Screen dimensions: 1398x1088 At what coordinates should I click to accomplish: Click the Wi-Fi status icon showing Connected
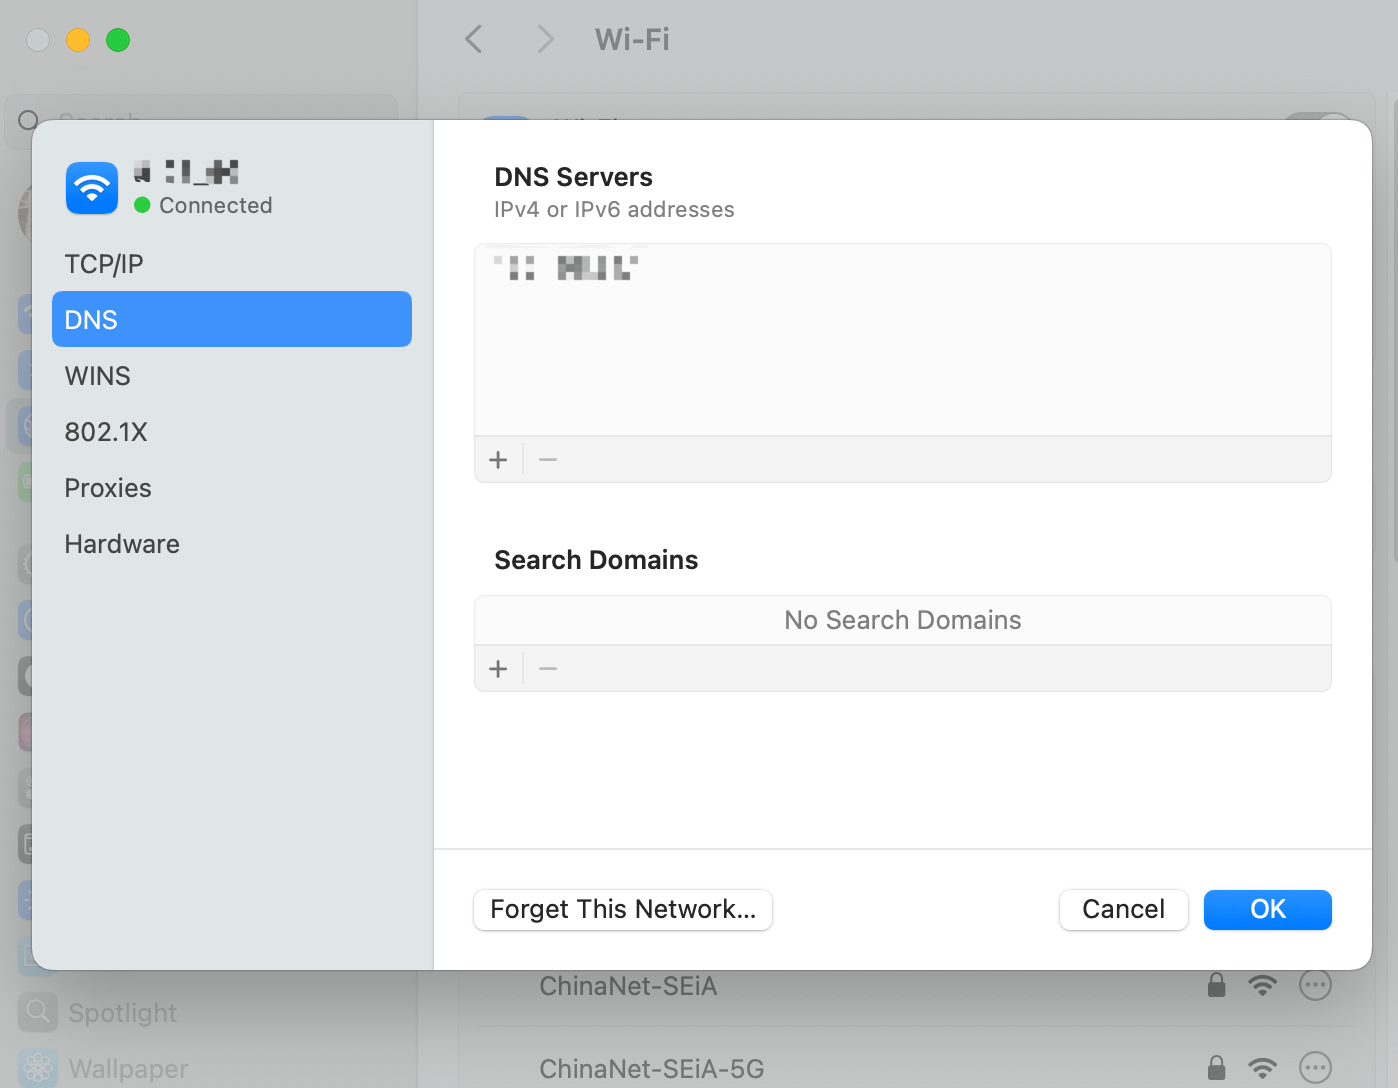(91, 188)
